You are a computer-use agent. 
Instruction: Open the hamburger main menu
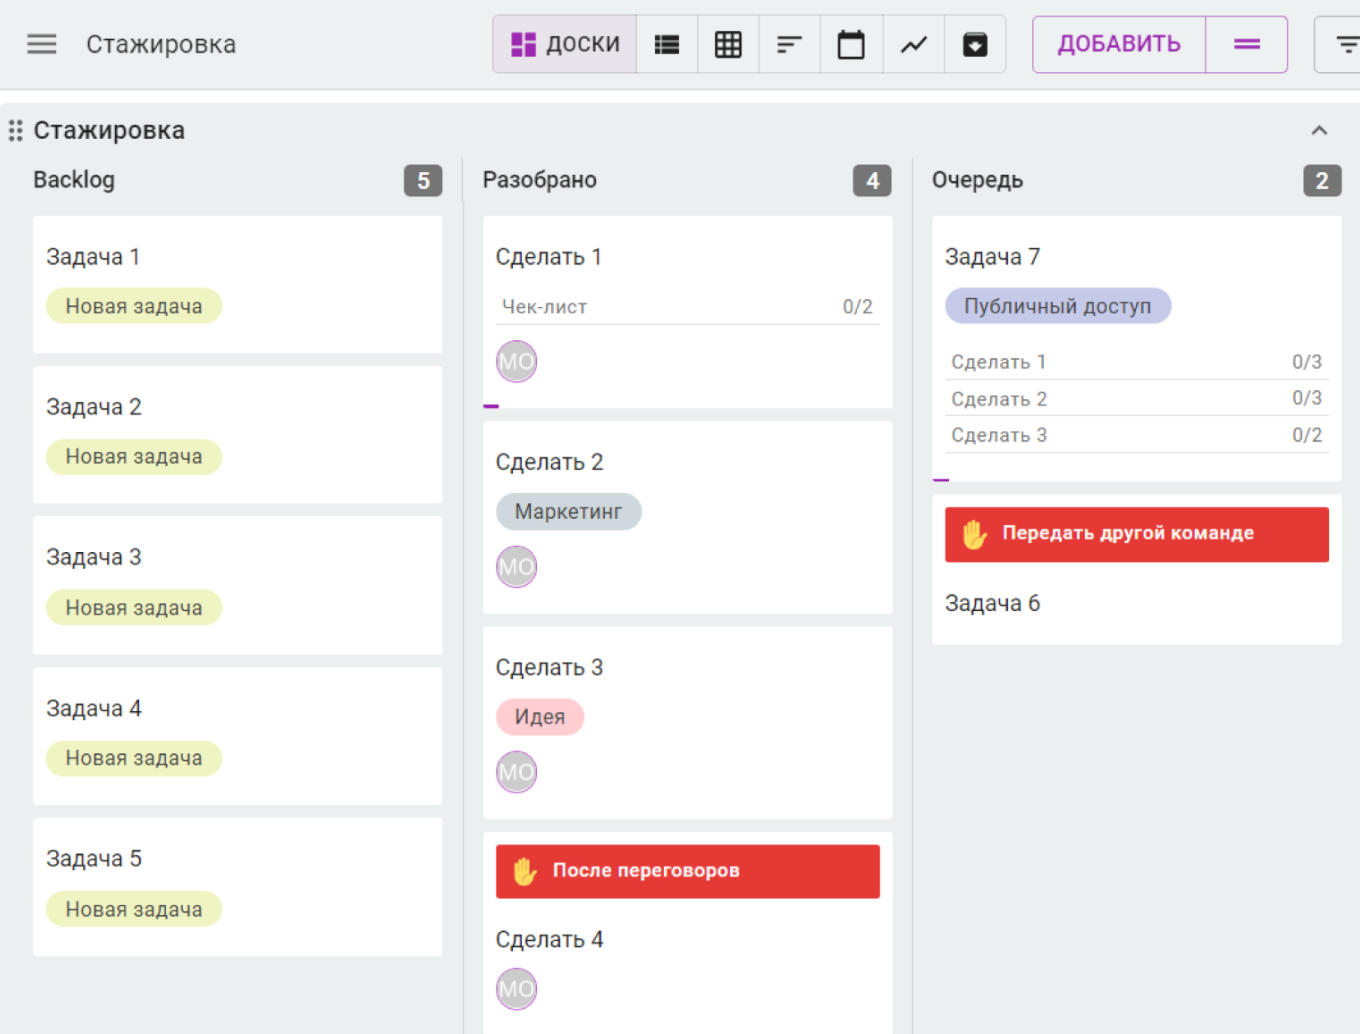pos(41,44)
